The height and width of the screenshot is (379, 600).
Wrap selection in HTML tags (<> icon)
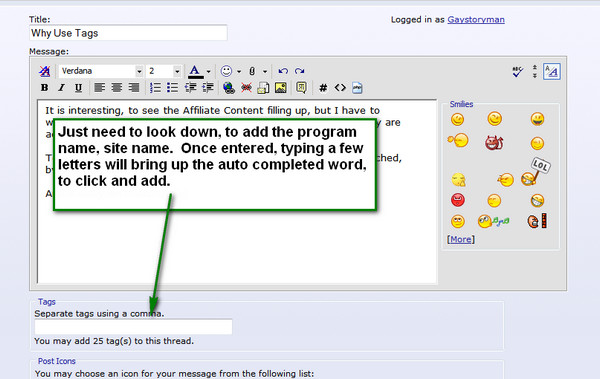(x=340, y=88)
